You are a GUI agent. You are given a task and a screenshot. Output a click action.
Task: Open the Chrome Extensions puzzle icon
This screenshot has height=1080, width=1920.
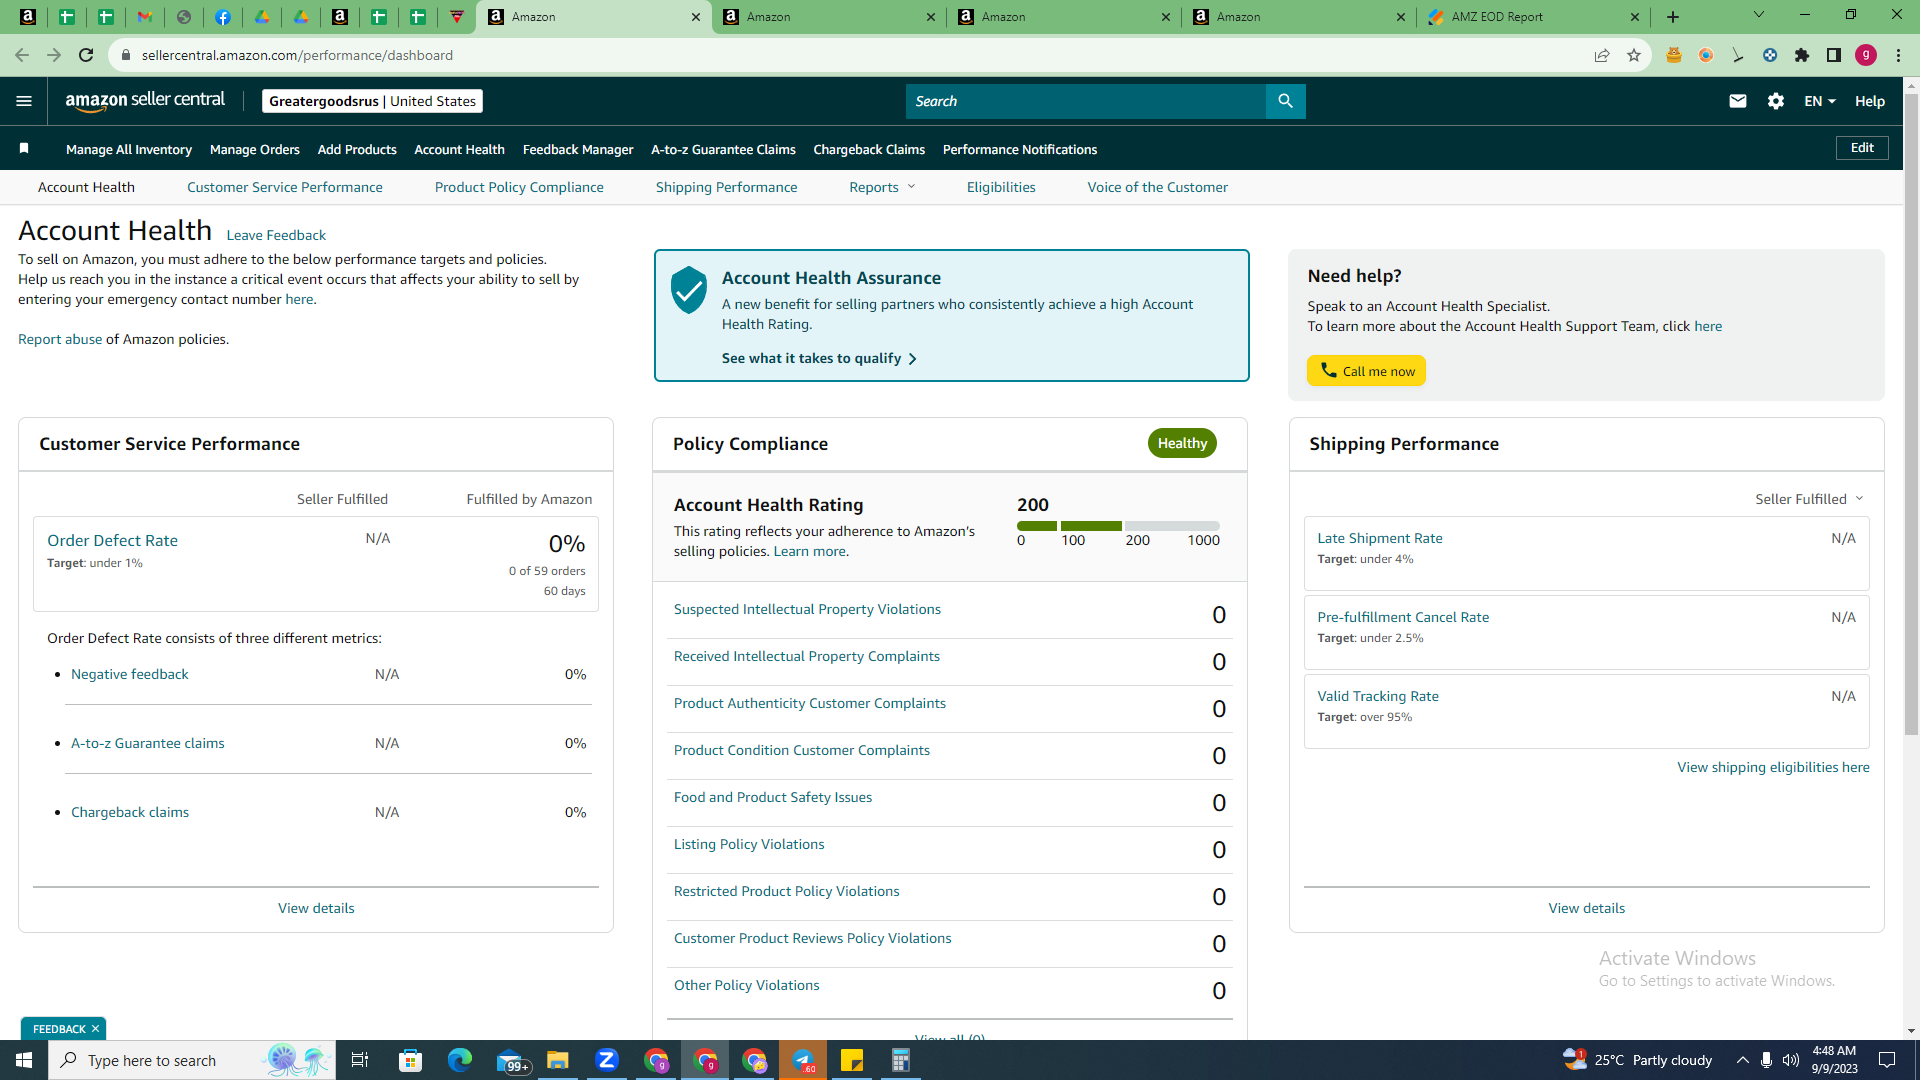[1802, 55]
